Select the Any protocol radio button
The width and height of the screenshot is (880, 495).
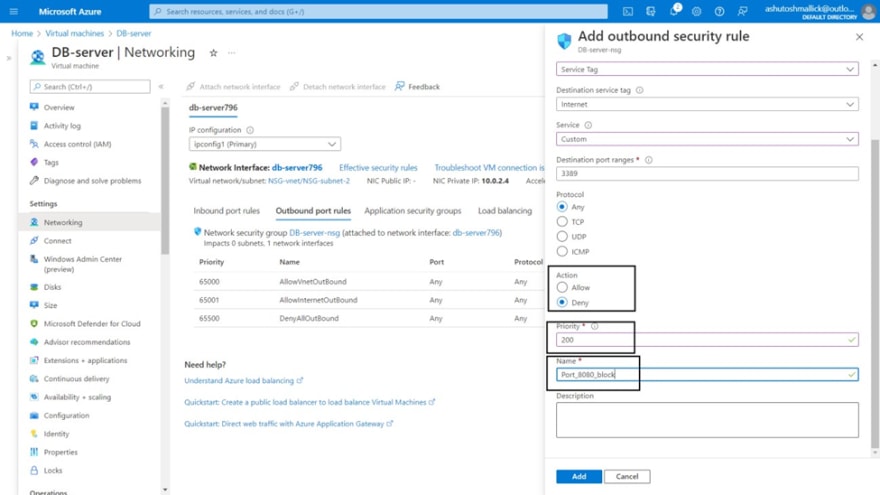click(562, 207)
